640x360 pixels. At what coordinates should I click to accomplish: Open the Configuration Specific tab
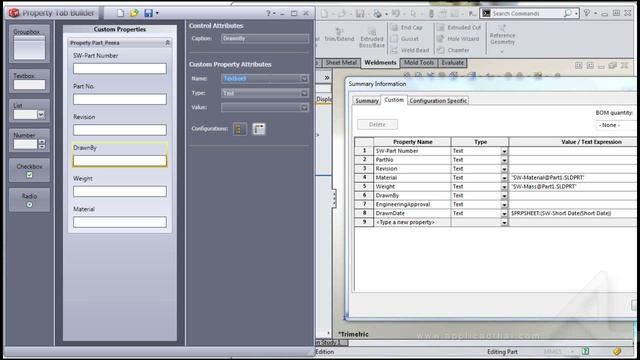point(438,101)
